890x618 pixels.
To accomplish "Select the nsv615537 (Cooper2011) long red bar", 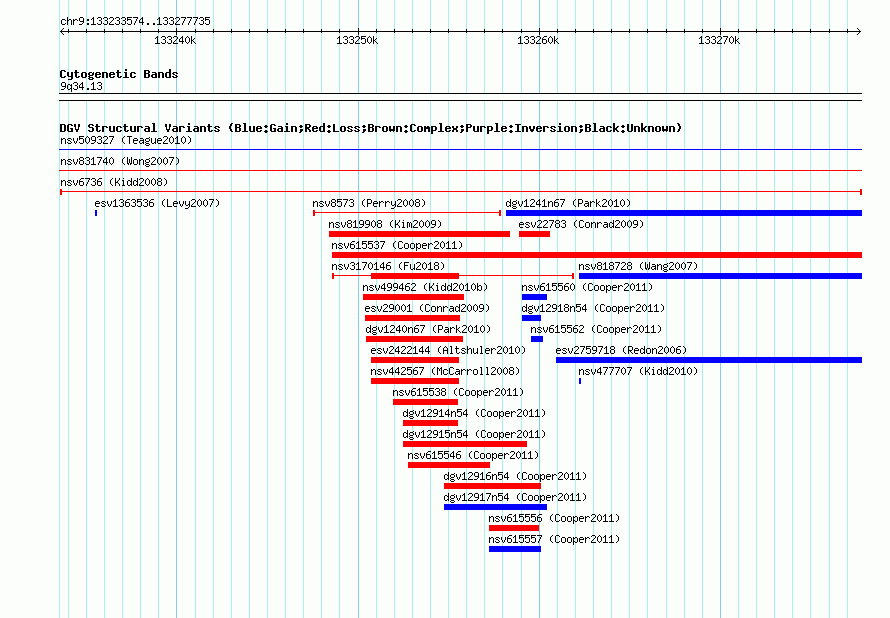I will coord(597,255).
